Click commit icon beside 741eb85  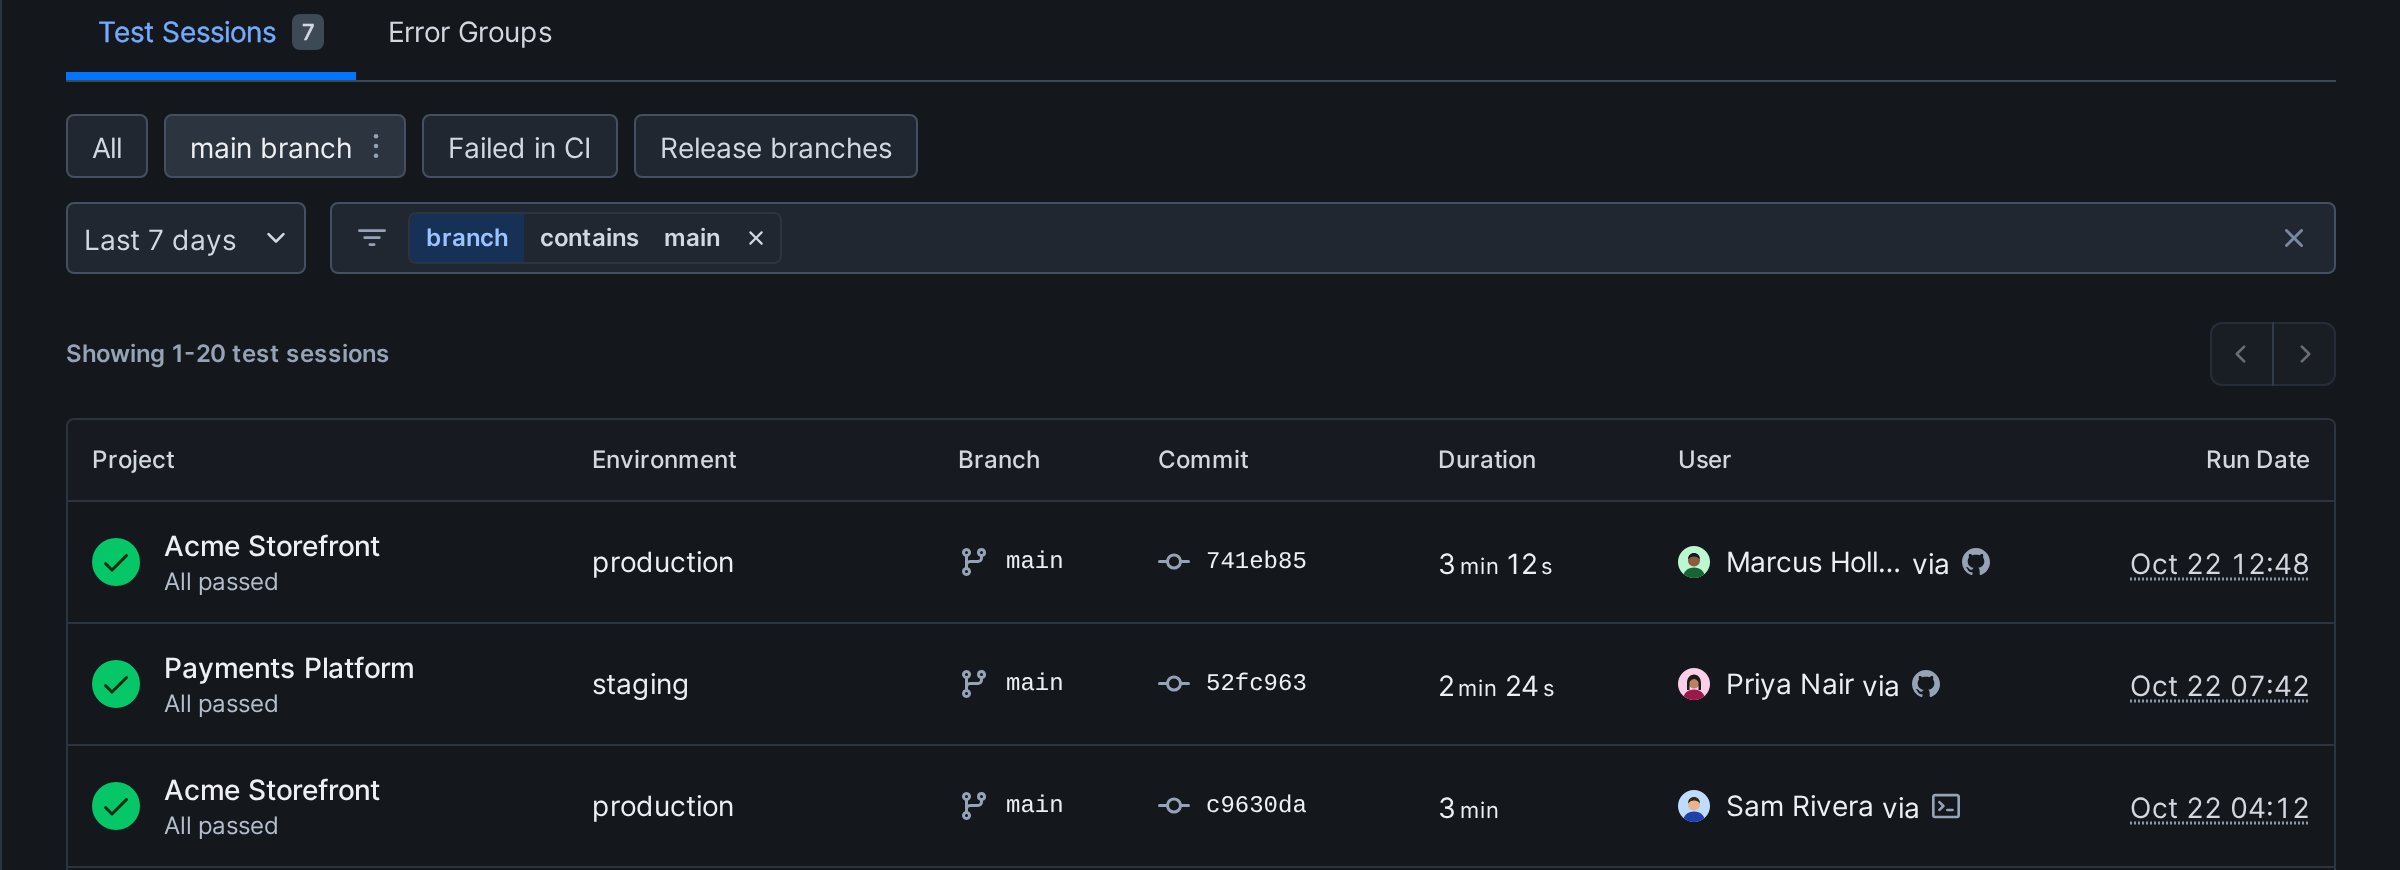tap(1174, 562)
